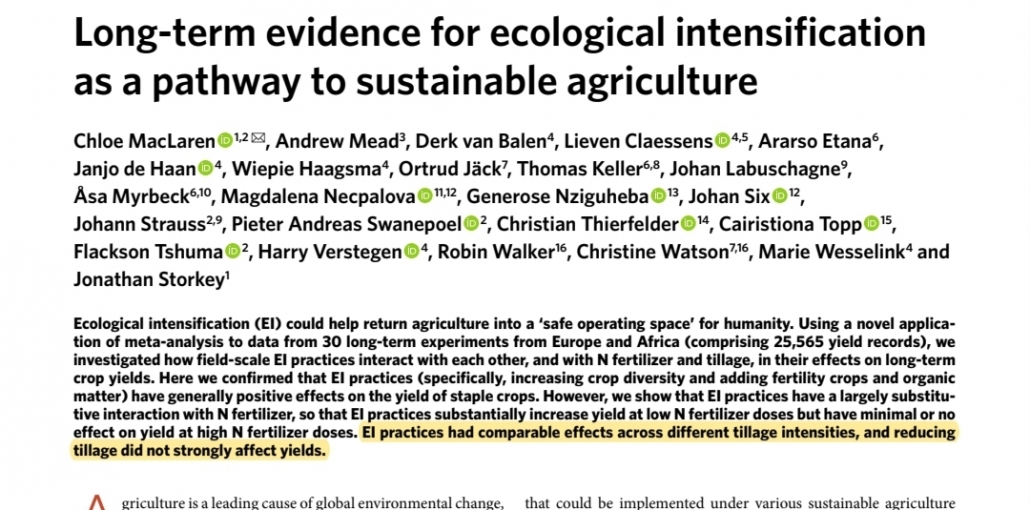Screen dimensions: 1030x510
Task: Open Lieven Claessens' ORCID icon
Action: click(x=723, y=140)
